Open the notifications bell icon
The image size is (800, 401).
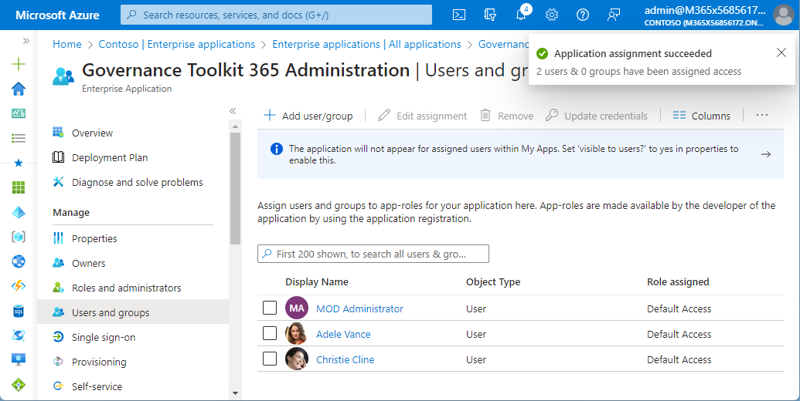(x=521, y=15)
